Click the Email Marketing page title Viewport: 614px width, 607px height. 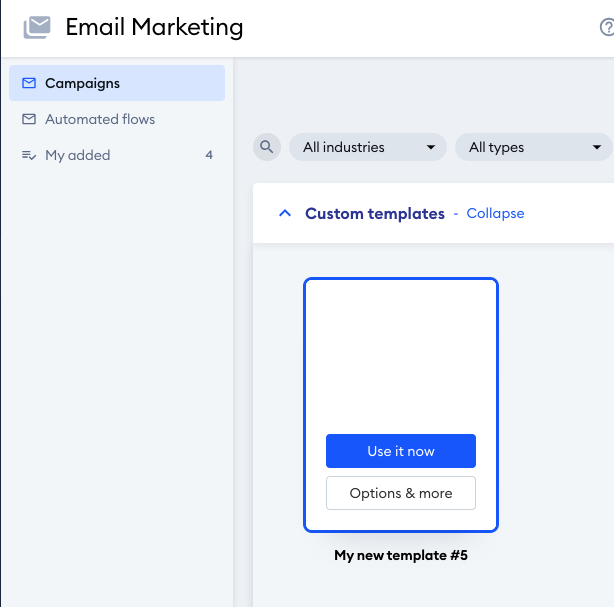point(154,27)
